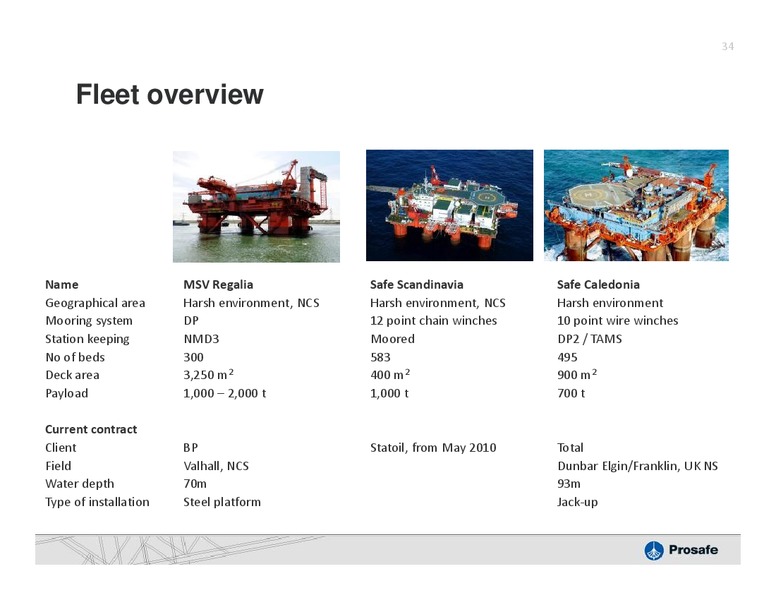Click the 'Mooring system' row label
Viewport: 776px width, 600px height.
(x=89, y=321)
